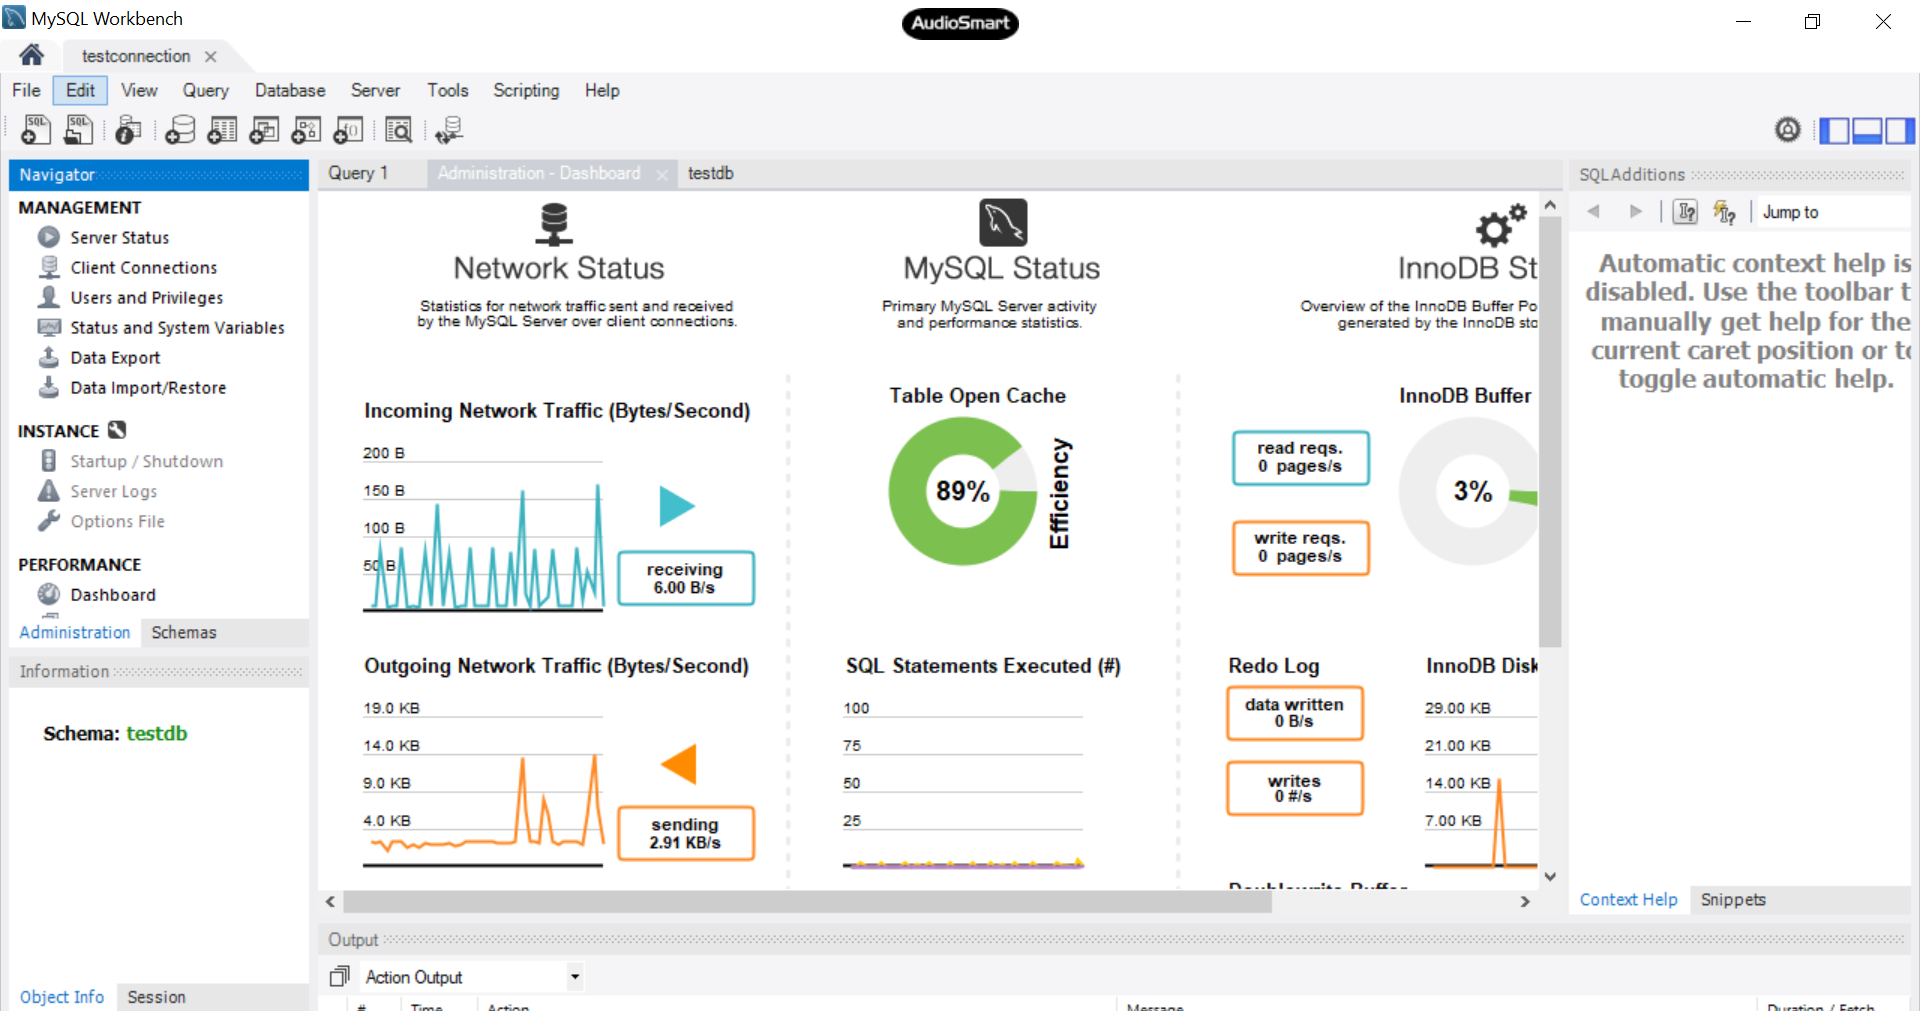Switch to the Query 1 tab
Screen dimensions: 1920x1011
358,173
